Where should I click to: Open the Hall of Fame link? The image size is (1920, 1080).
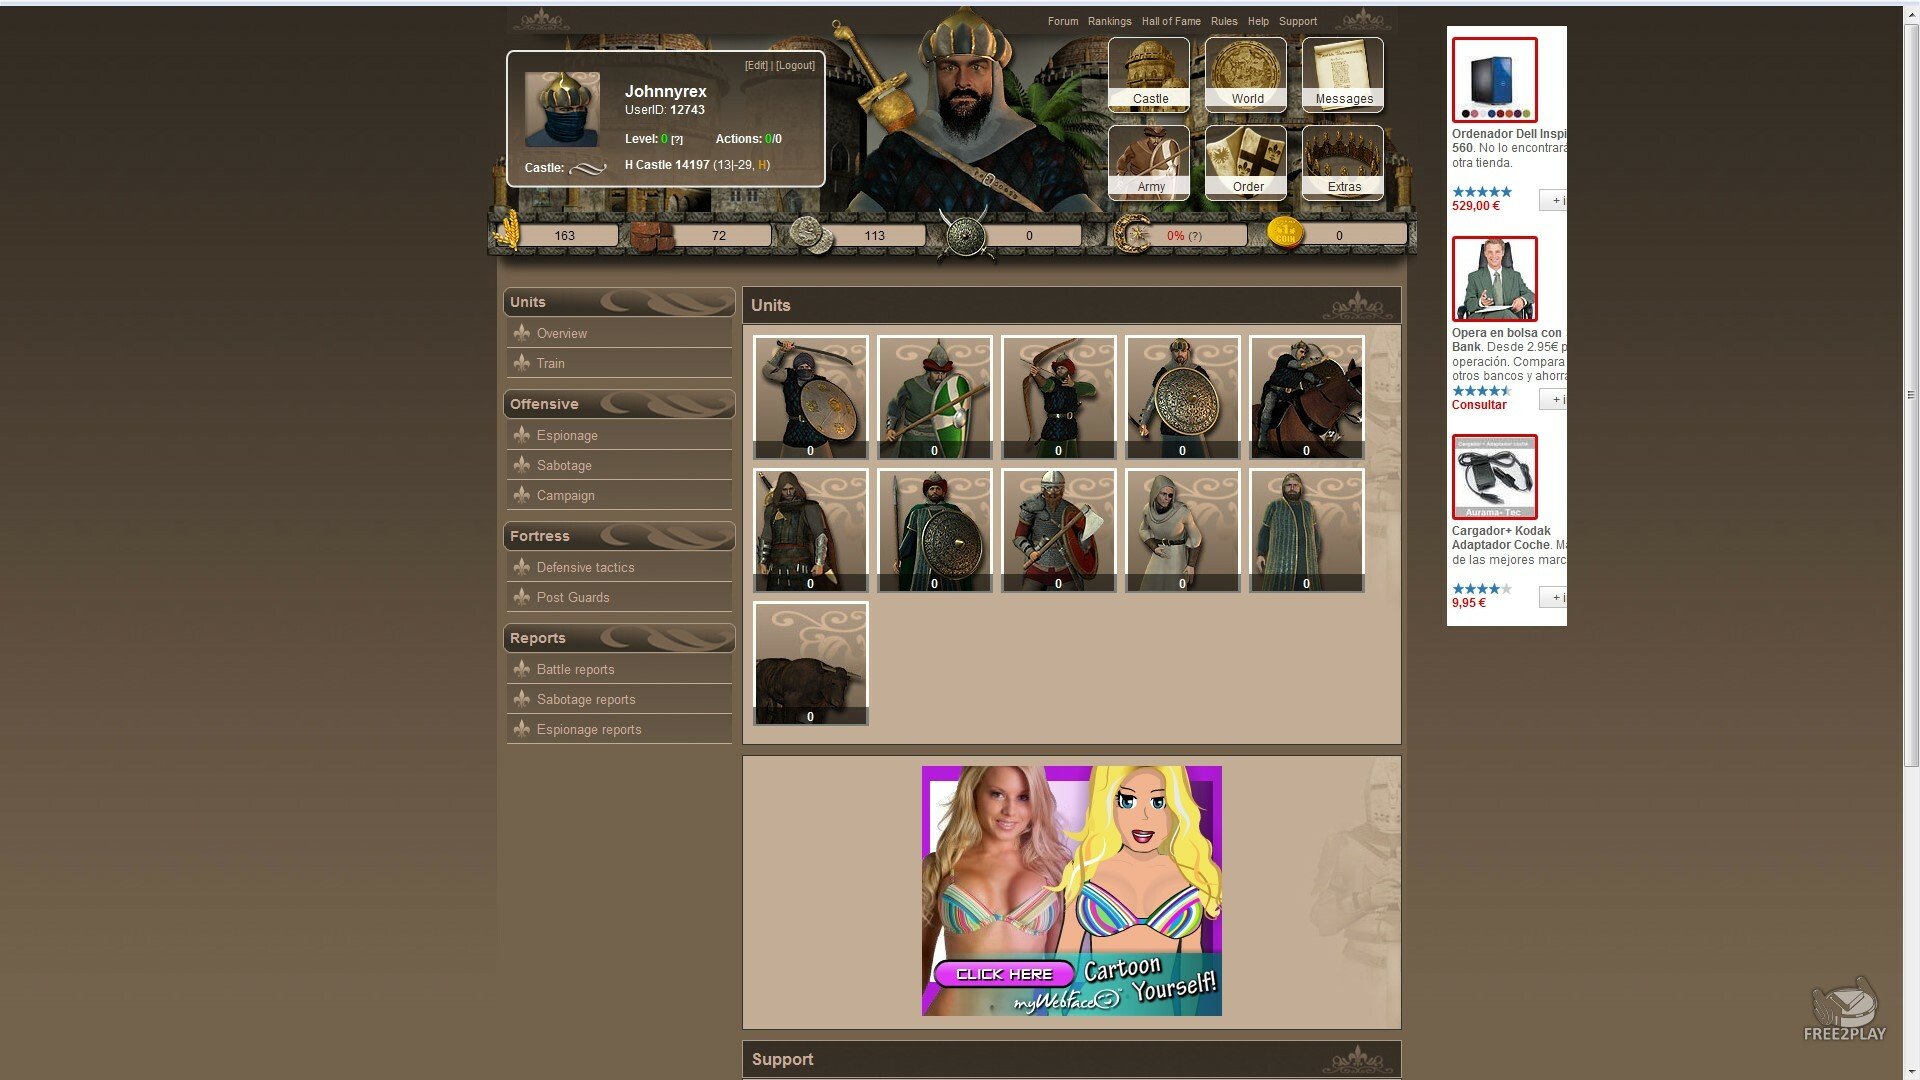1171,21
